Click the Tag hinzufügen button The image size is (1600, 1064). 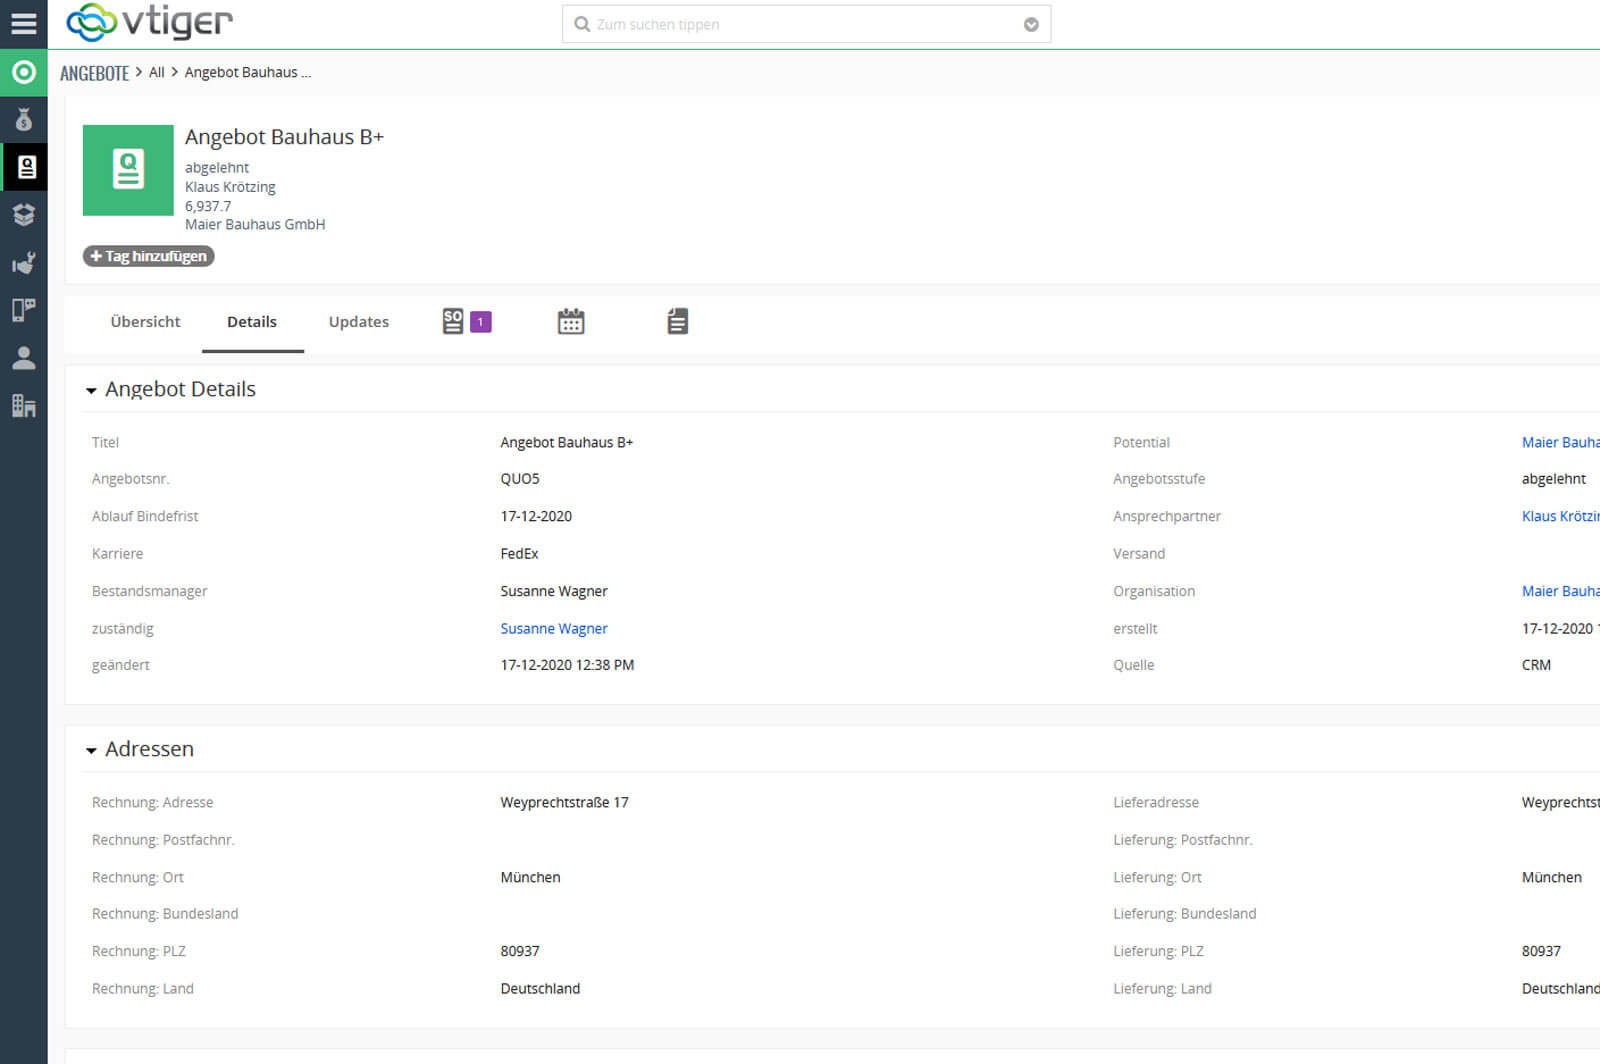[148, 256]
